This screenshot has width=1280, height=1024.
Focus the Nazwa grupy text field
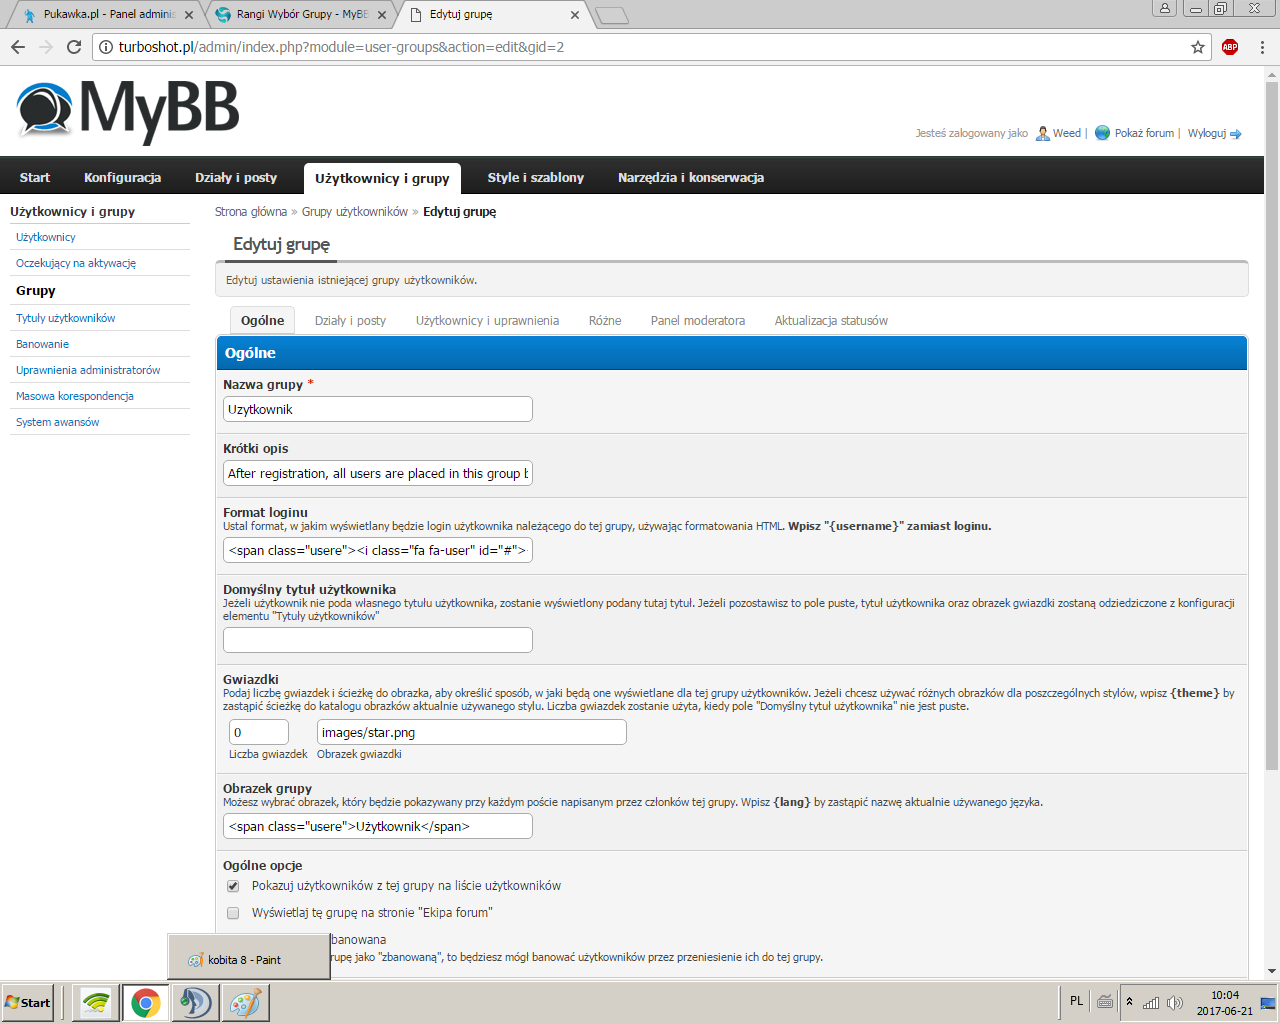378,409
